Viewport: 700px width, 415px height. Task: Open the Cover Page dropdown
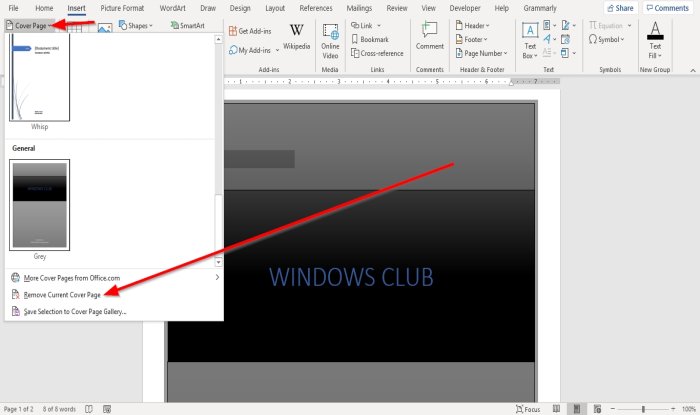tap(29, 25)
